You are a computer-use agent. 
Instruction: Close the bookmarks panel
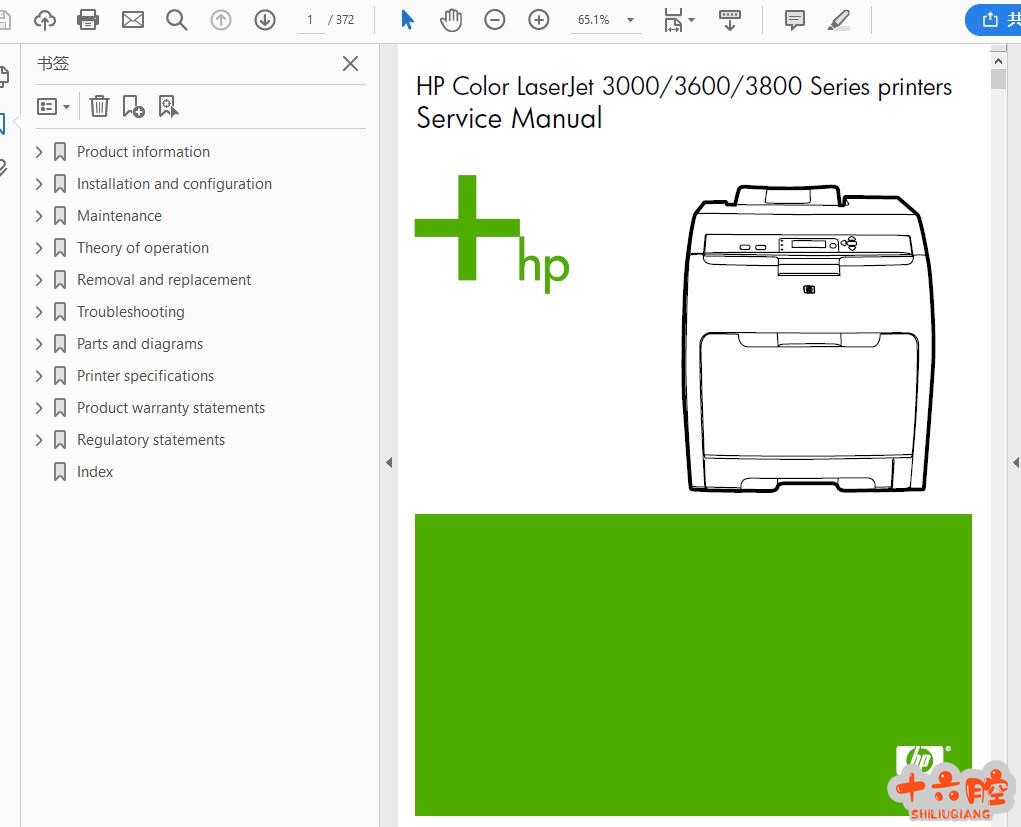pos(350,64)
